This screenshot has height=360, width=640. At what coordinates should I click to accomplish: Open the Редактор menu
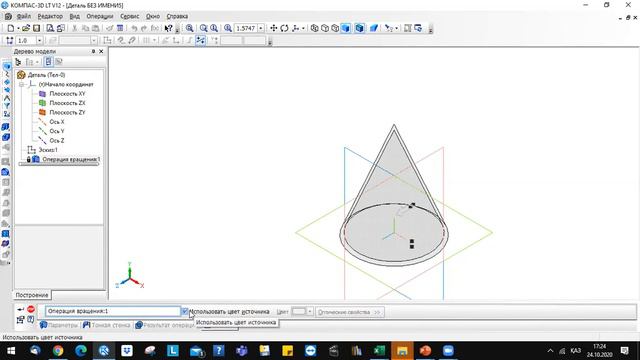(50, 16)
